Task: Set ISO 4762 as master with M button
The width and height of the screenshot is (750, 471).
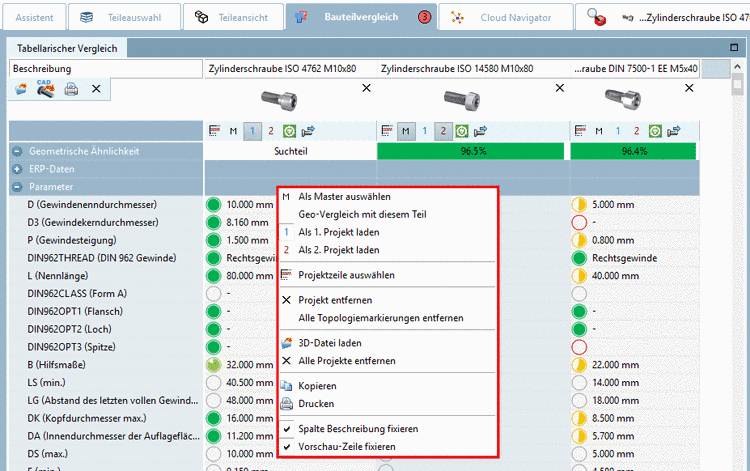Action: click(233, 131)
